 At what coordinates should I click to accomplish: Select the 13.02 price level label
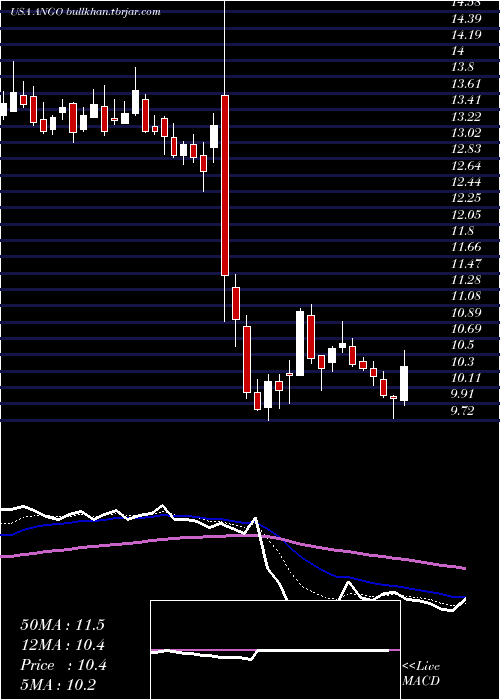(466, 133)
